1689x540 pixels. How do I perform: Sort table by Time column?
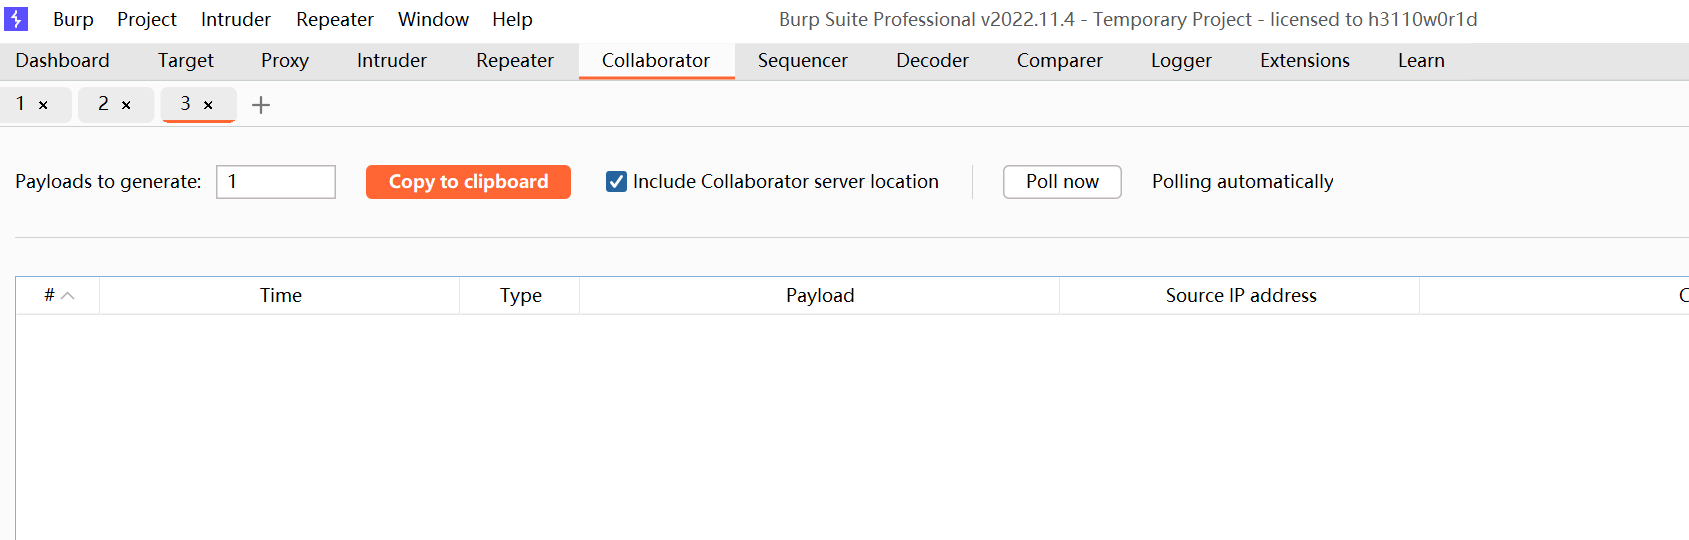(x=280, y=296)
